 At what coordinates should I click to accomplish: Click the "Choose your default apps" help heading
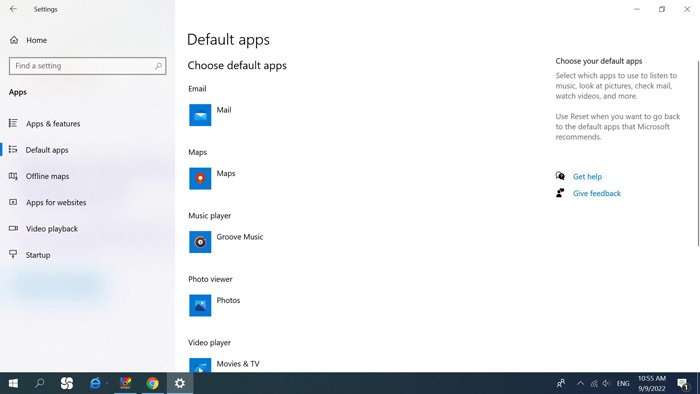(599, 61)
